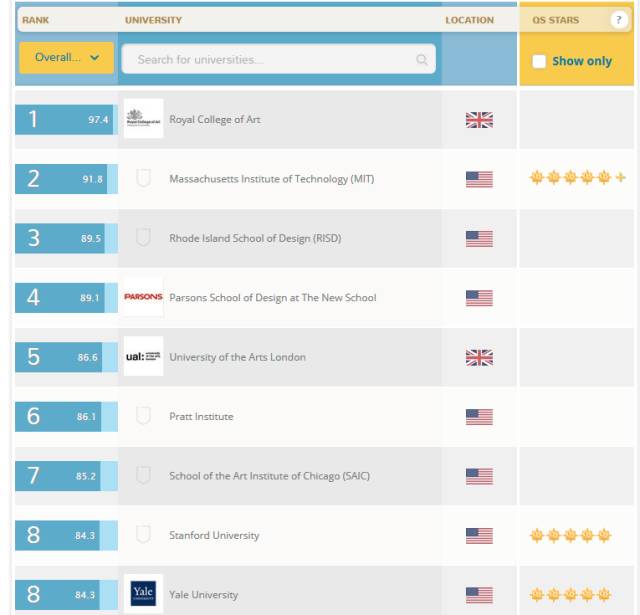The width and height of the screenshot is (640, 615).
Task: Click the SAIC placeholder shield icon
Action: tap(143, 475)
